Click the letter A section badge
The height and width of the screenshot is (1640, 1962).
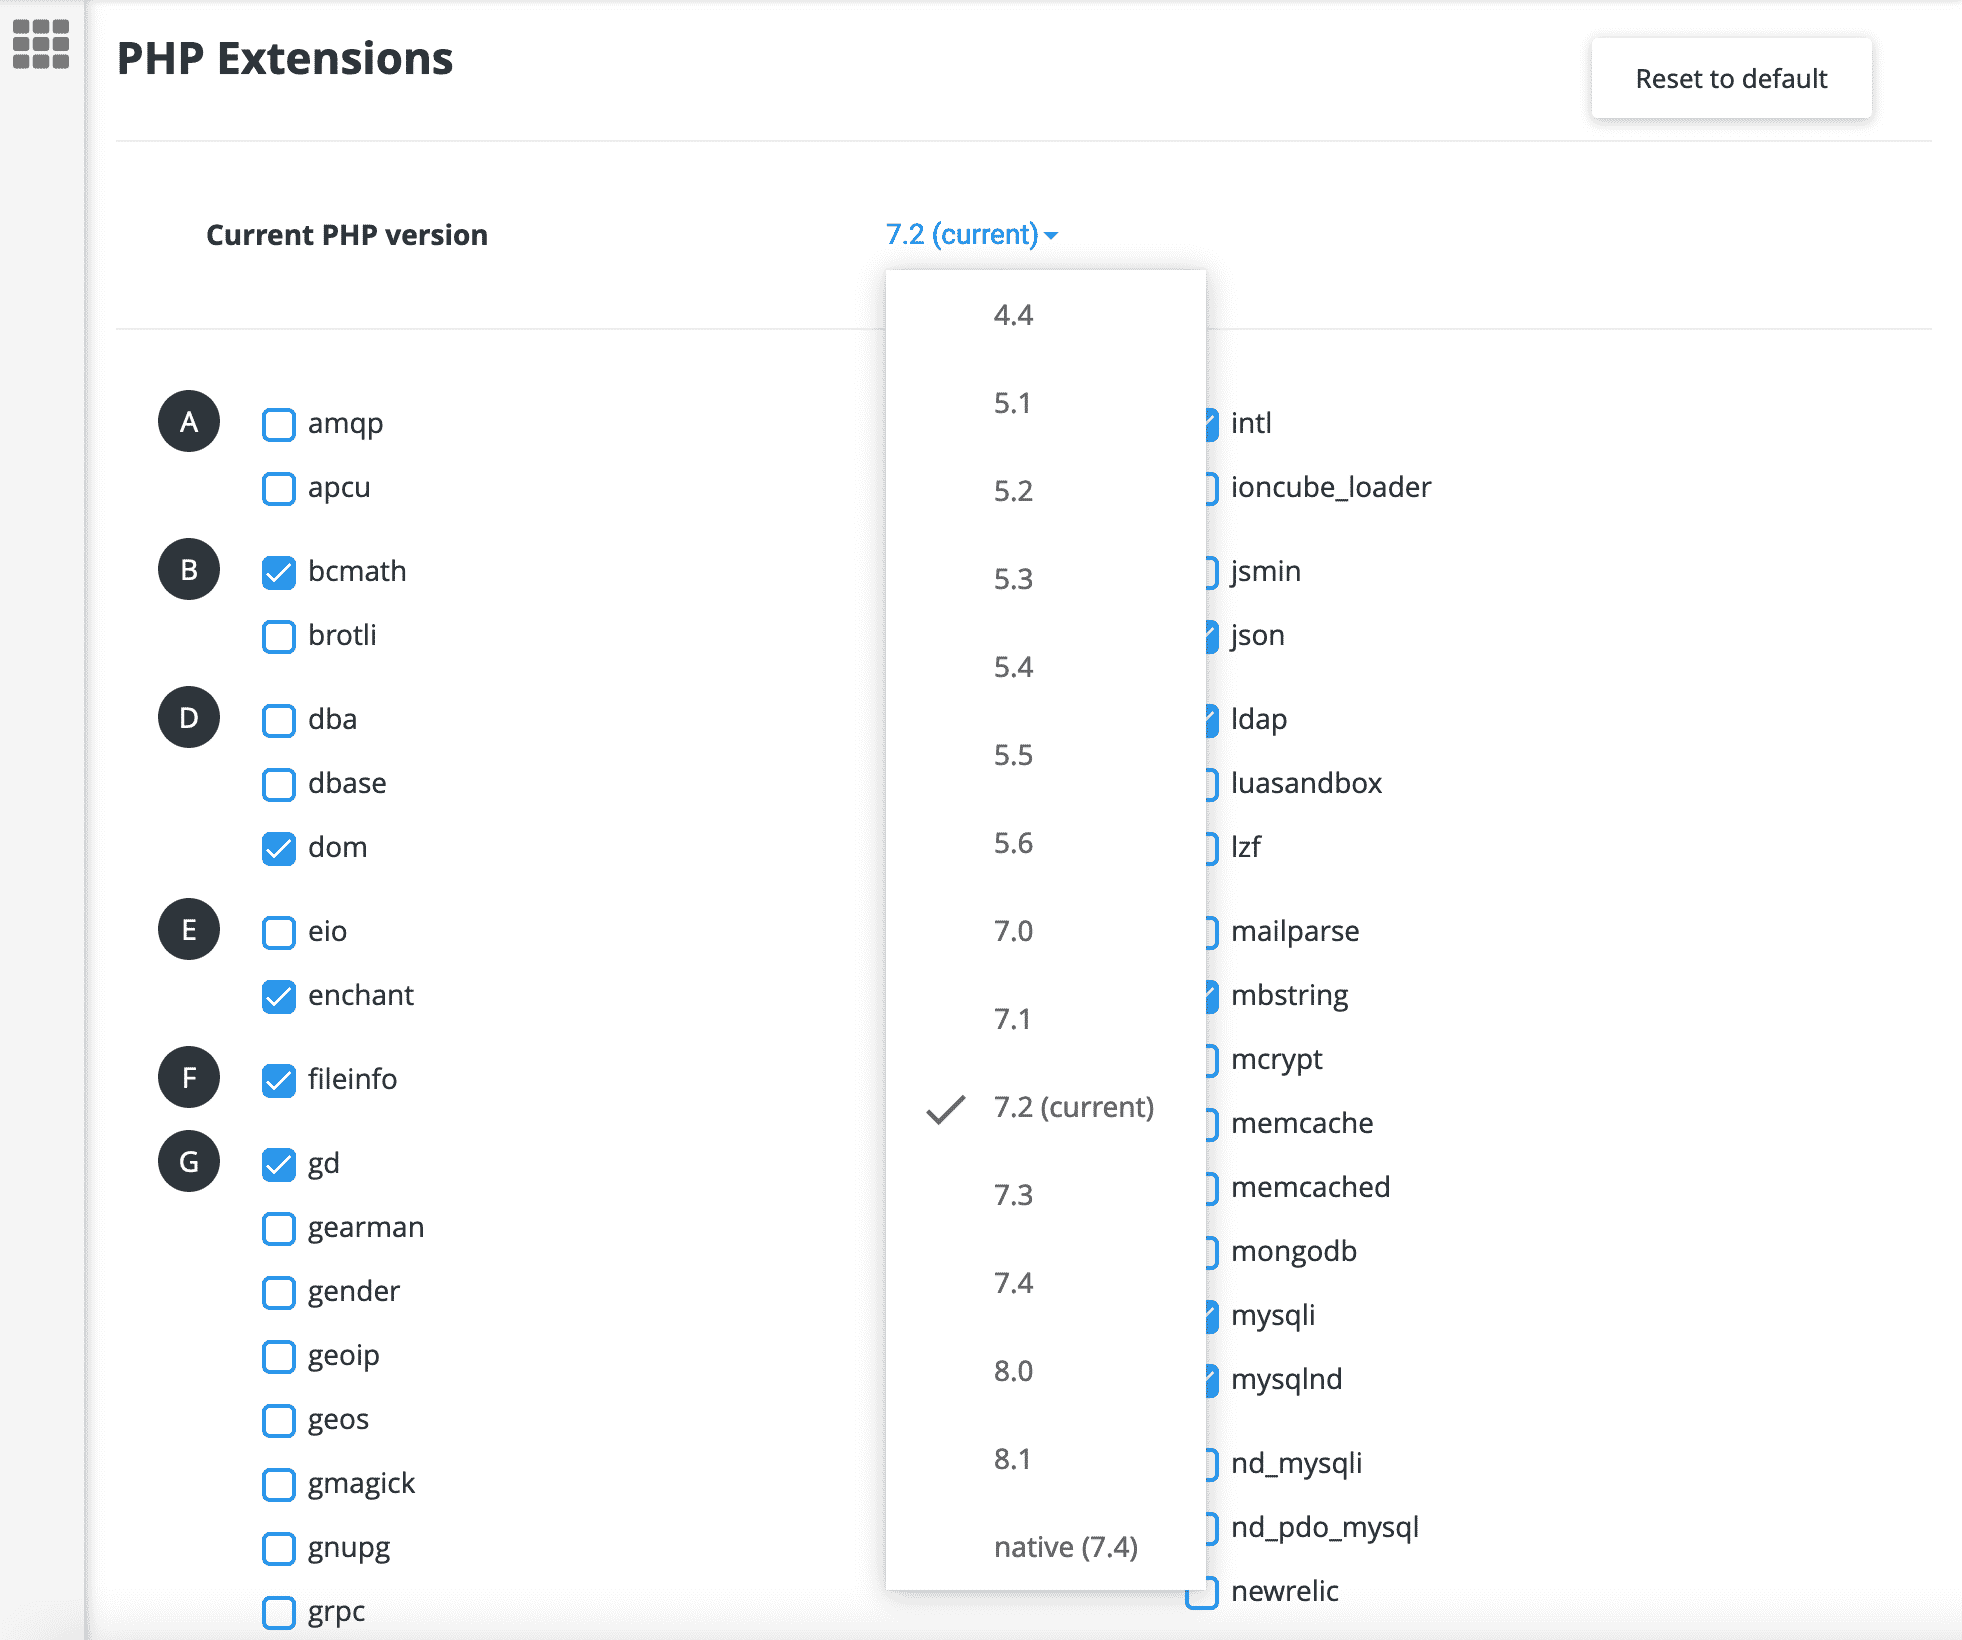pyautogui.click(x=189, y=421)
